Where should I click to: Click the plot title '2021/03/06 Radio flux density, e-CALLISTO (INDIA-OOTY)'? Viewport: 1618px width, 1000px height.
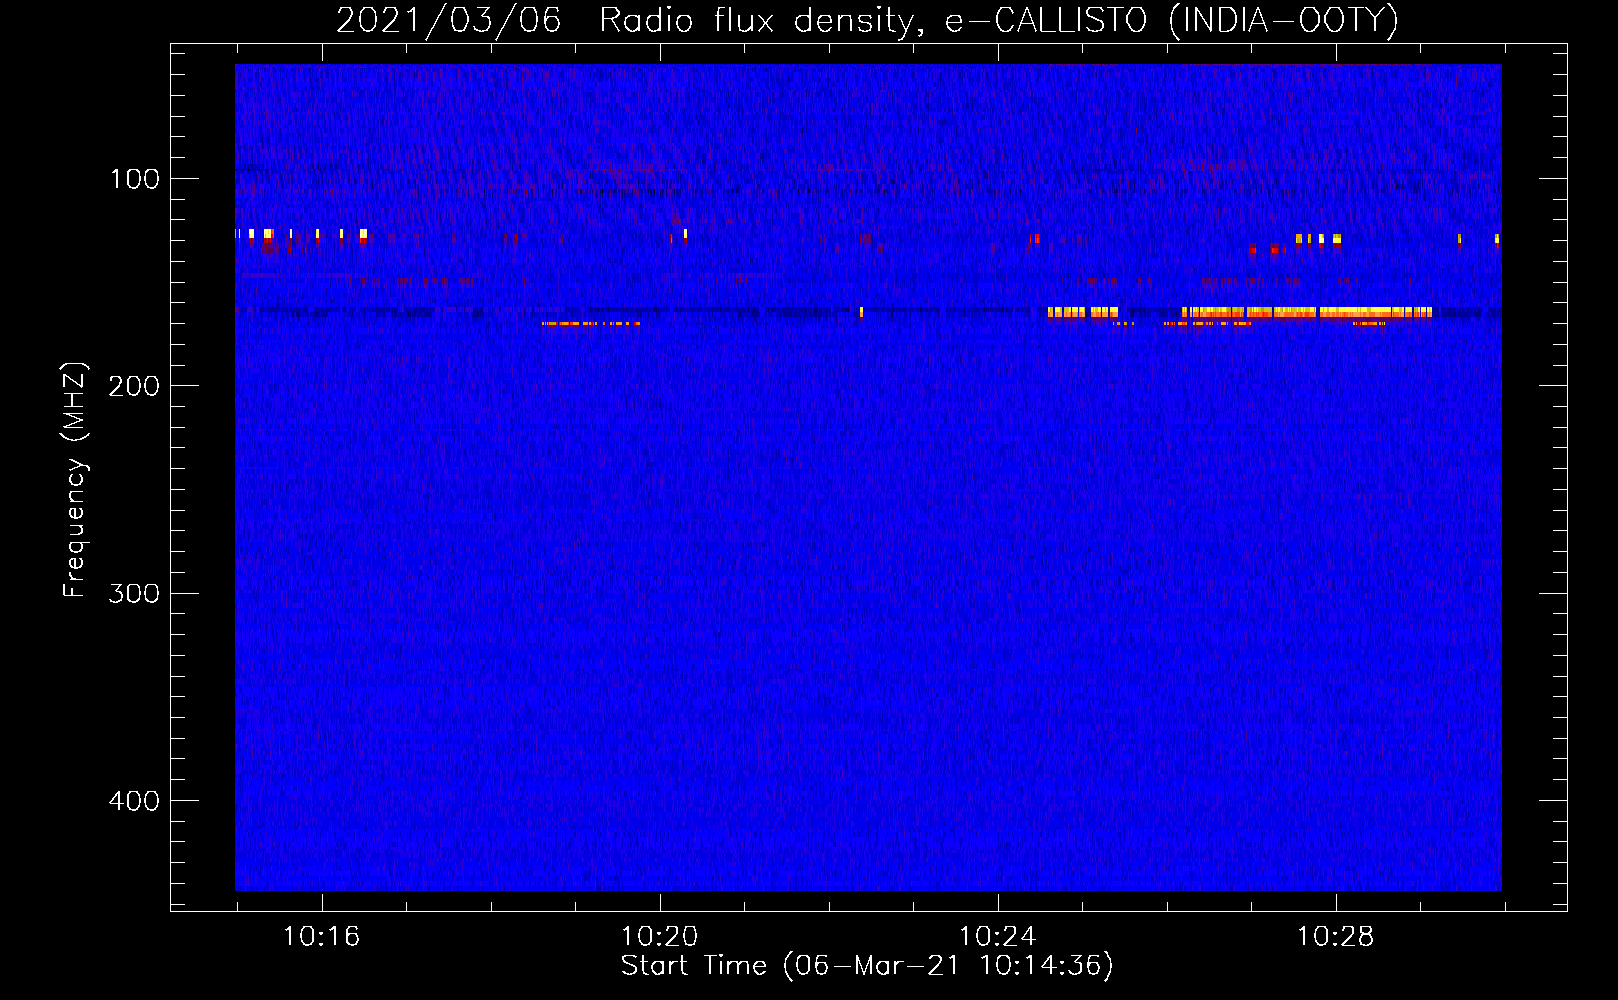[866, 20]
